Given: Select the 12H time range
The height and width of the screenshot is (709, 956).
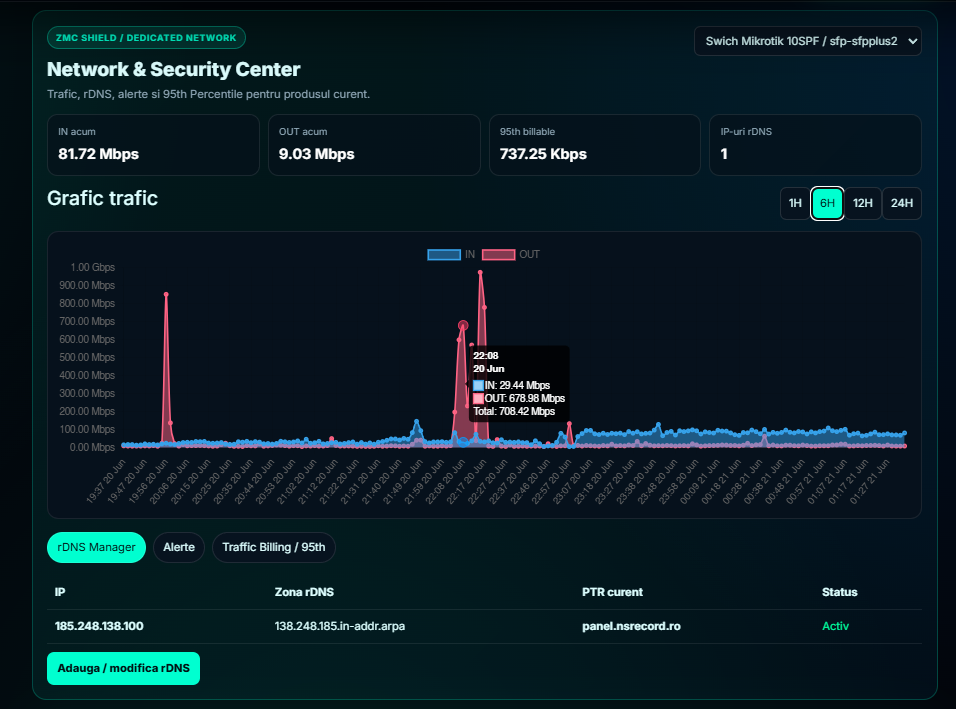Looking at the screenshot, I should 863,203.
